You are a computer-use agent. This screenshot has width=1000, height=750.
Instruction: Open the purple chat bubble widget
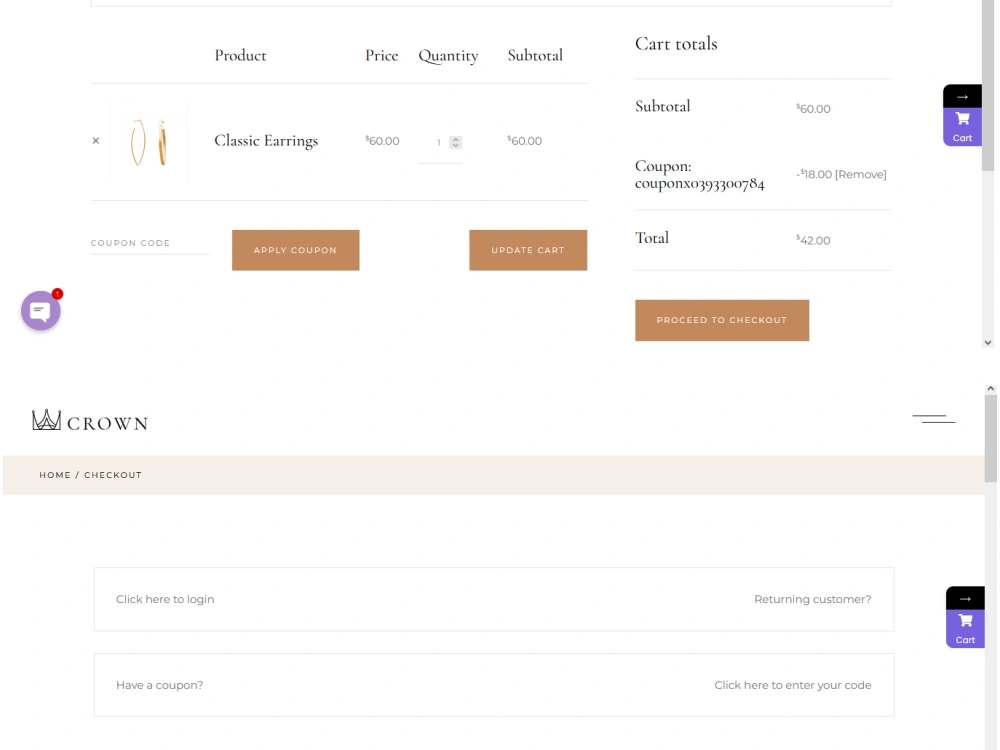(x=40, y=311)
